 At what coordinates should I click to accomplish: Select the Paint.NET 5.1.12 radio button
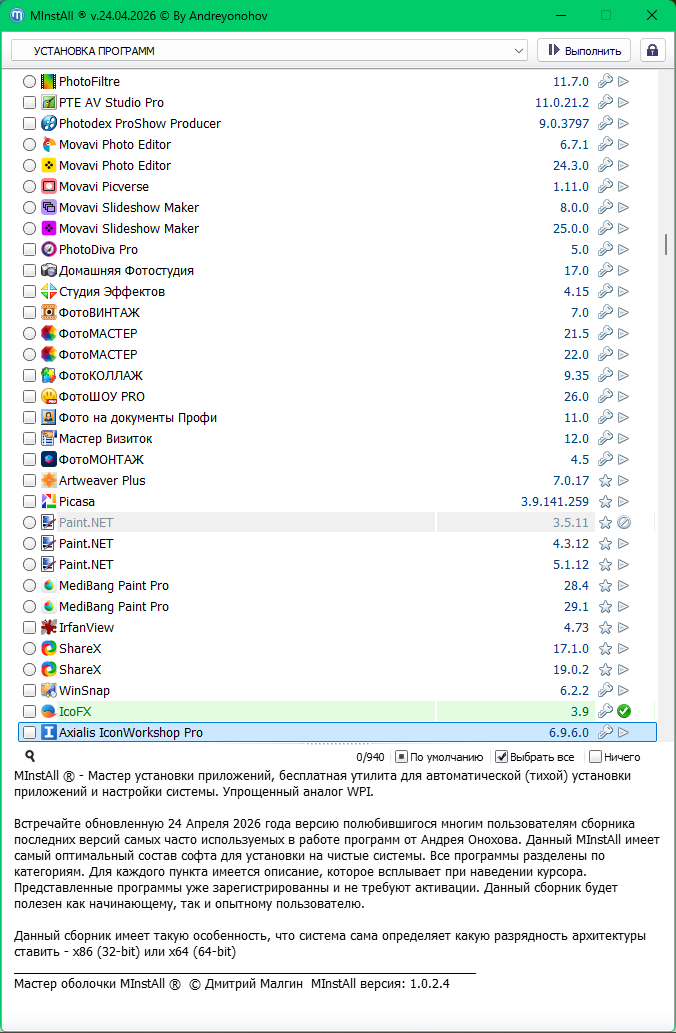(x=29, y=565)
